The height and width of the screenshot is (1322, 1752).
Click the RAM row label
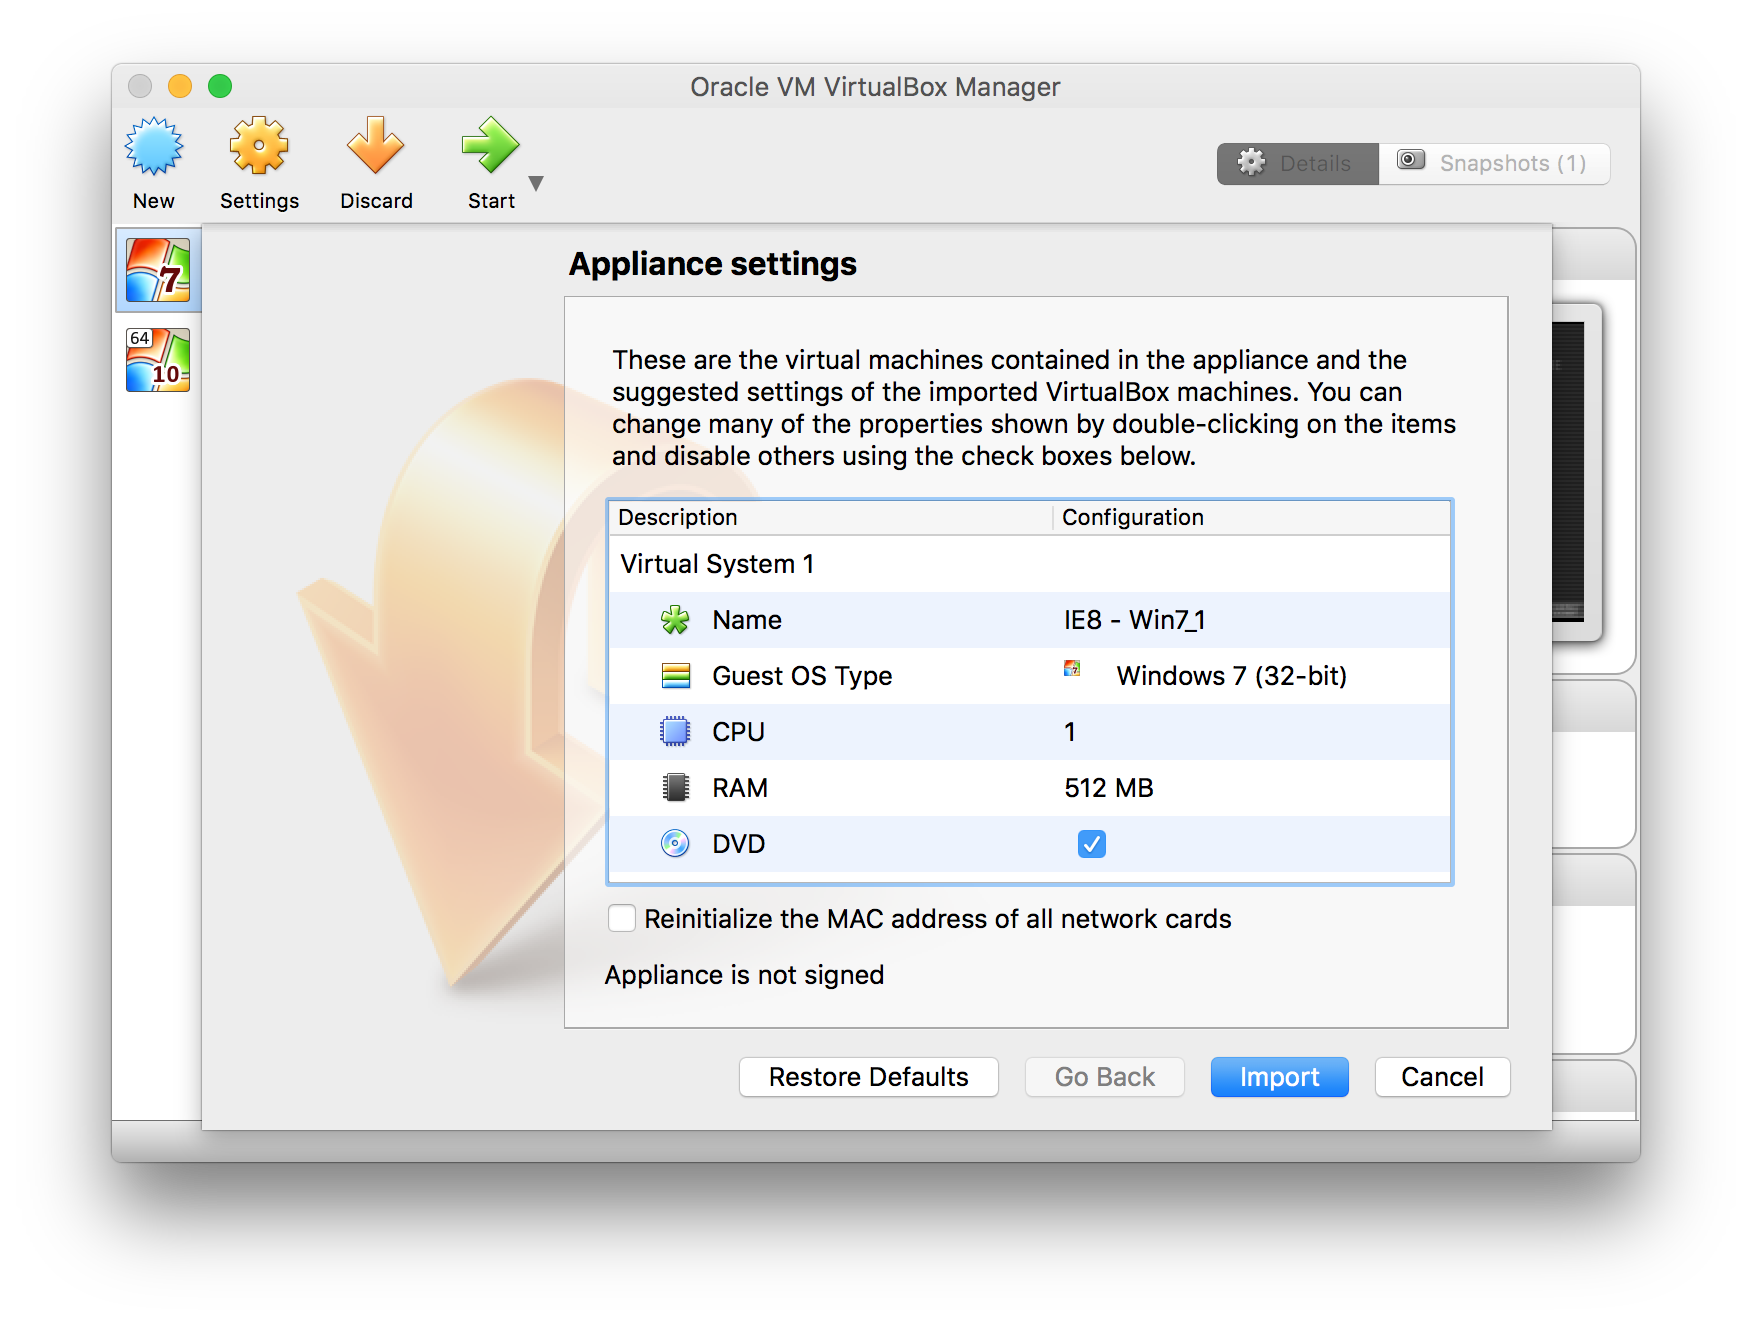(x=740, y=788)
